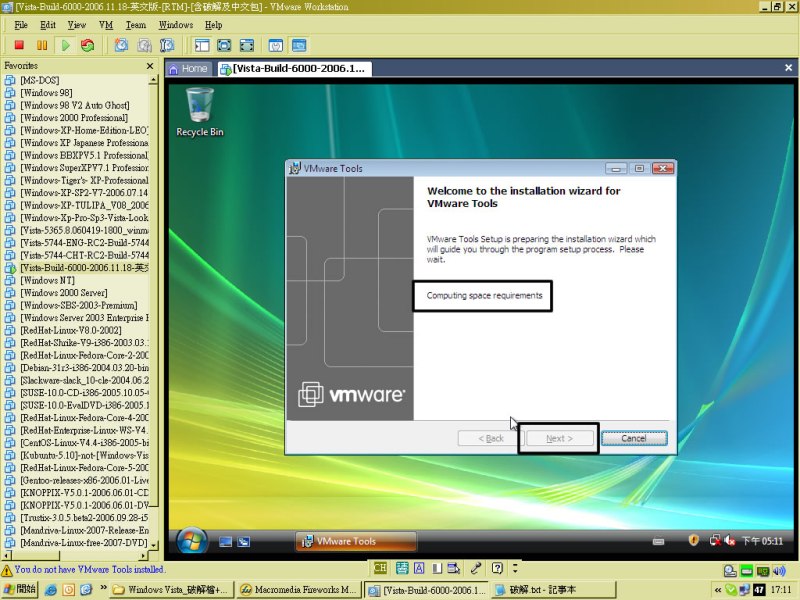Click the Suspend (pause) toolbar icon
The height and width of the screenshot is (600, 800).
(x=42, y=45)
